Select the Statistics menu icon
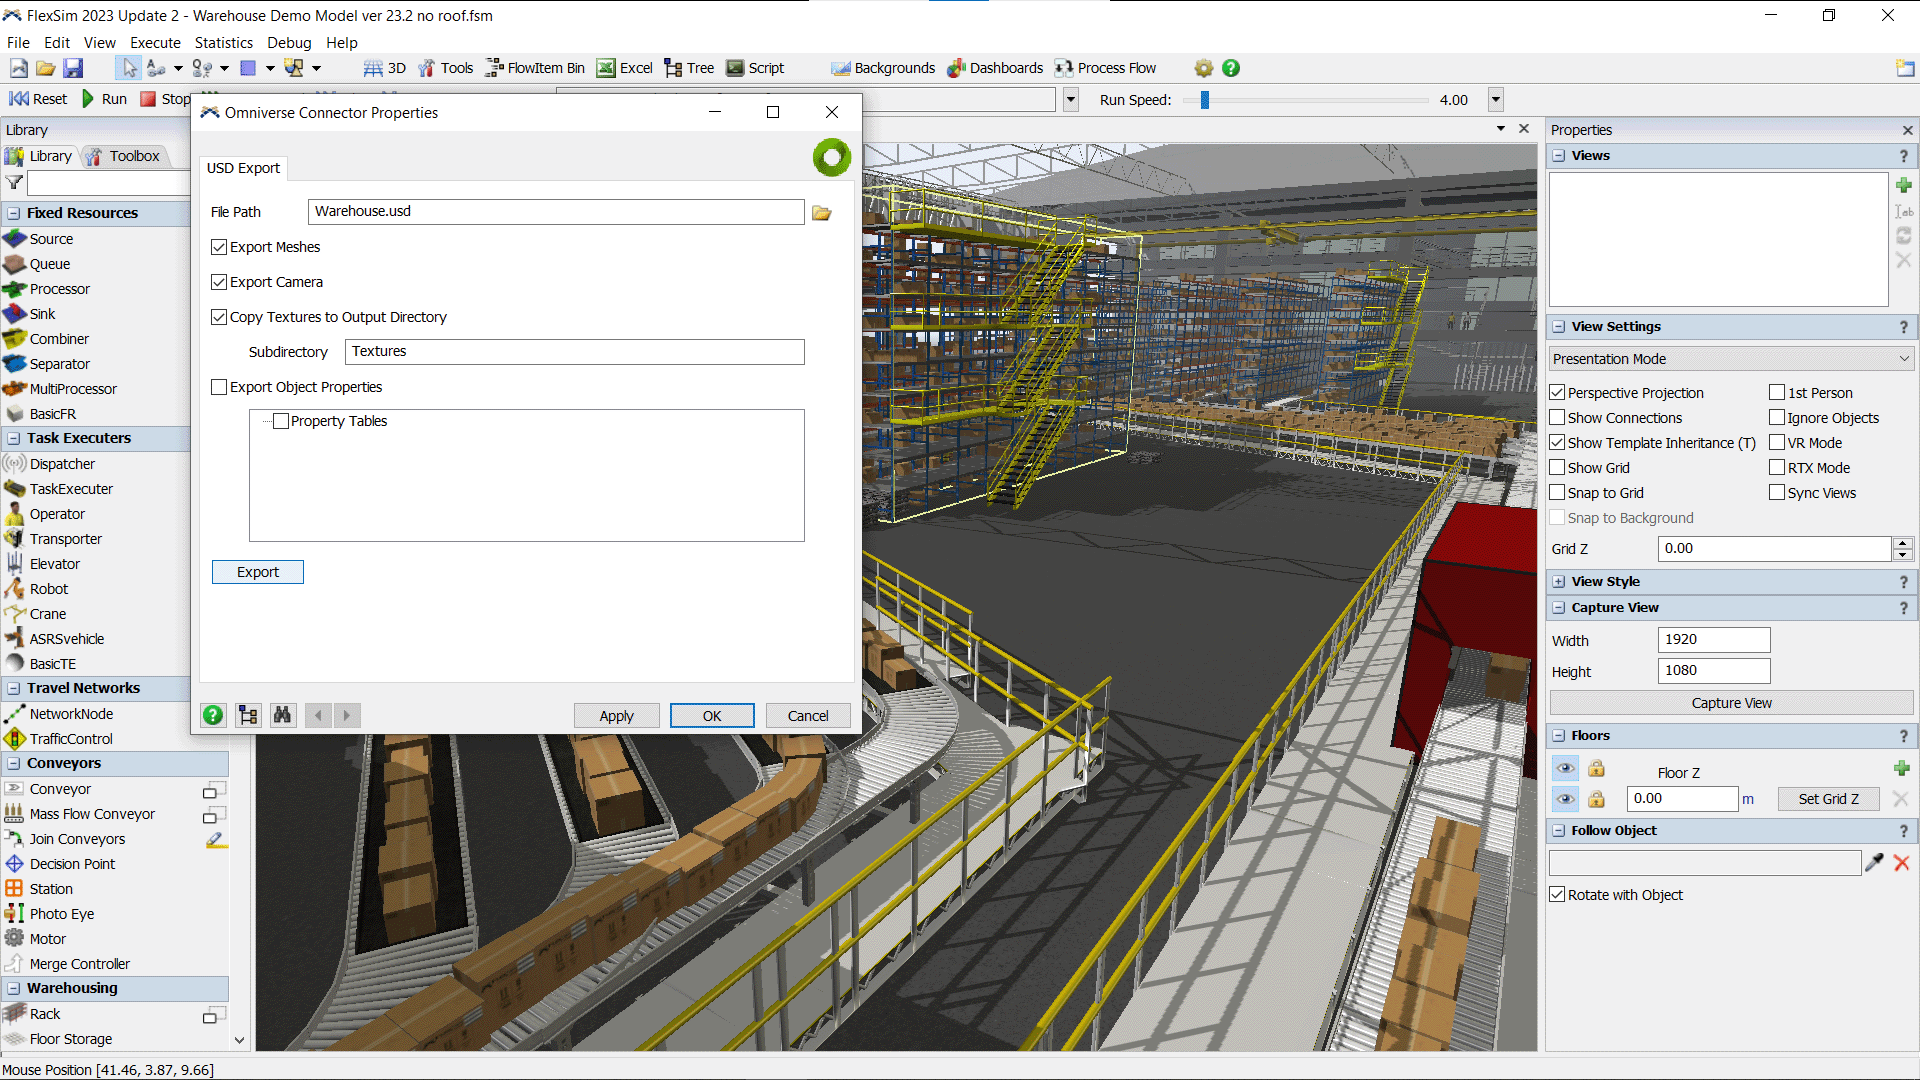The width and height of the screenshot is (1920, 1080). coord(222,42)
